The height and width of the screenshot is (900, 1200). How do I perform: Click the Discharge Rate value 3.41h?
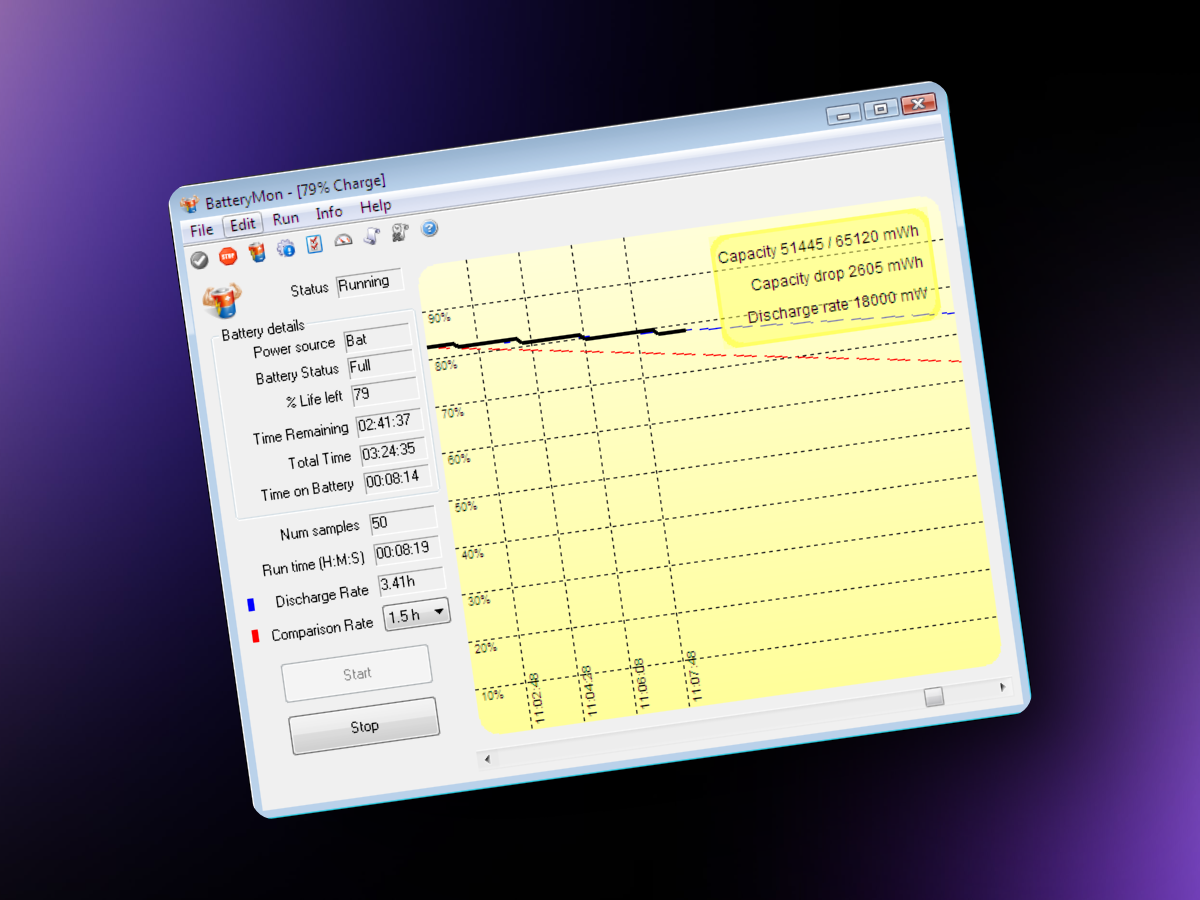tap(411, 581)
